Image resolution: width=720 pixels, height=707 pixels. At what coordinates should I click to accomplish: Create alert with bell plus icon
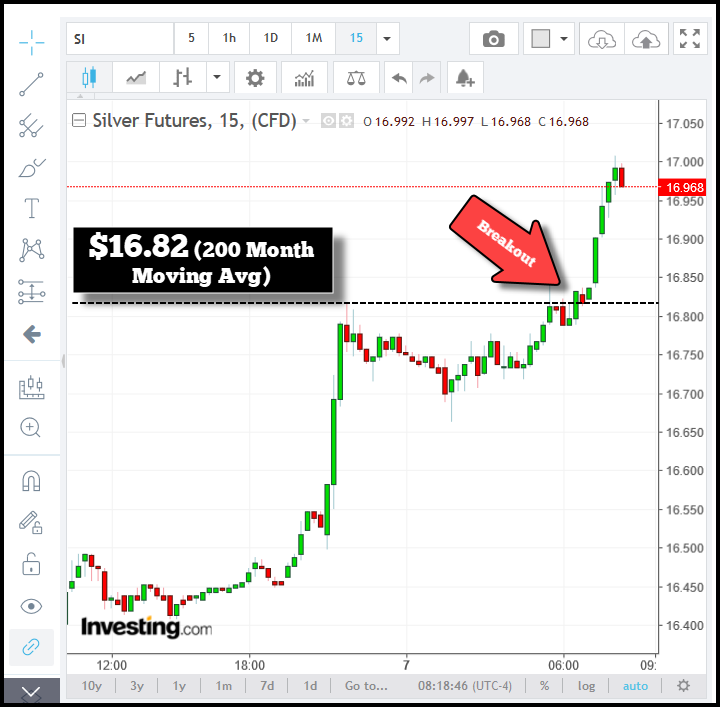coord(465,78)
